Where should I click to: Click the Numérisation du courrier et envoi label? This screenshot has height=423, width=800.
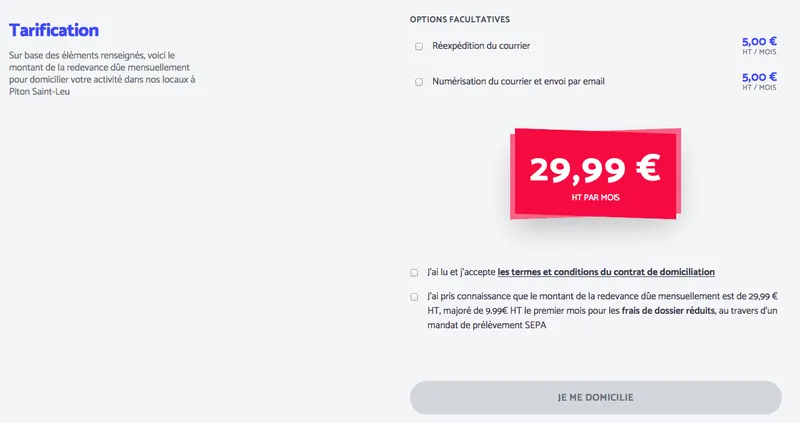pos(518,81)
